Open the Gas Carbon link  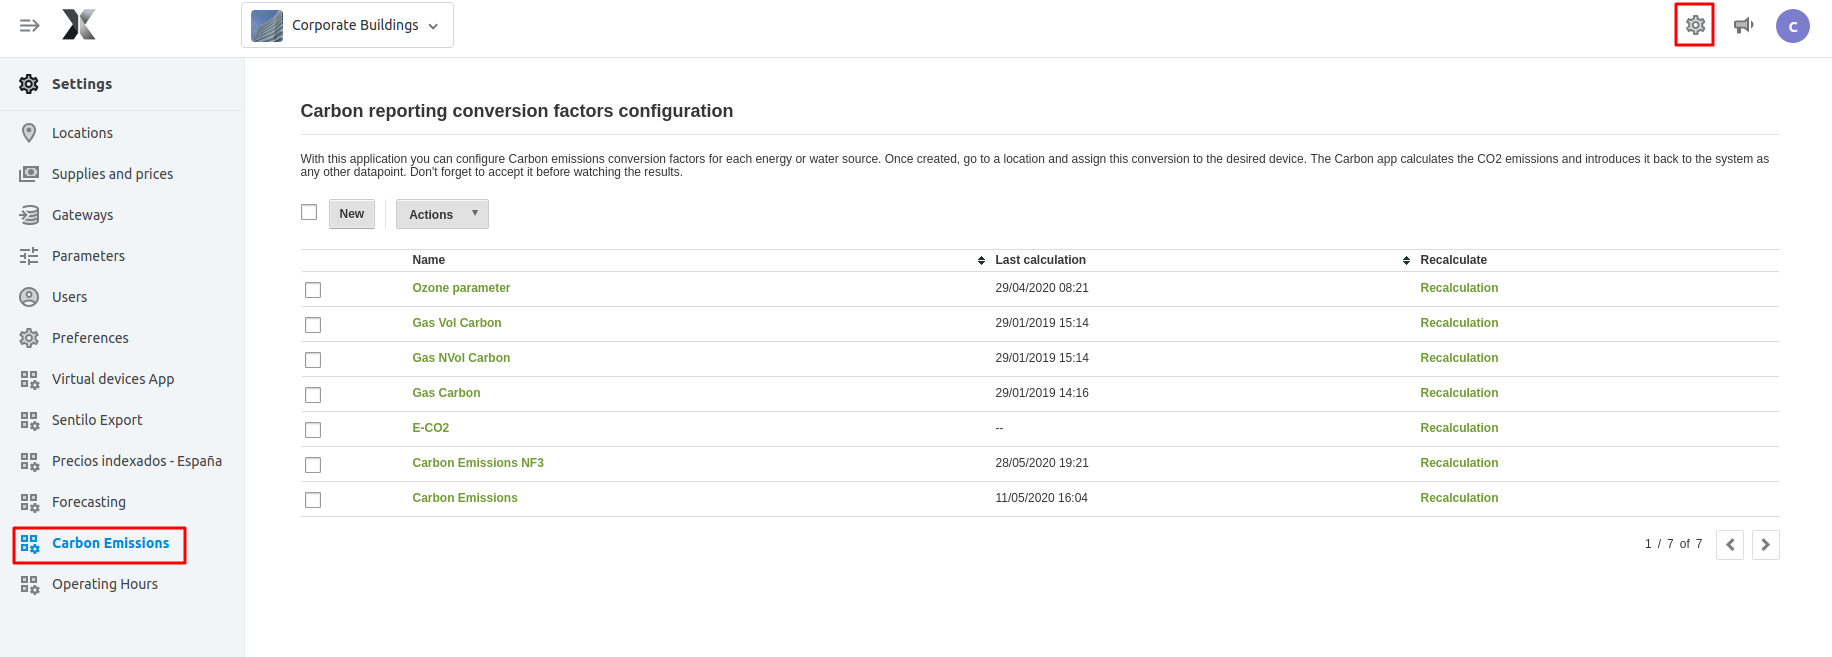[446, 393]
